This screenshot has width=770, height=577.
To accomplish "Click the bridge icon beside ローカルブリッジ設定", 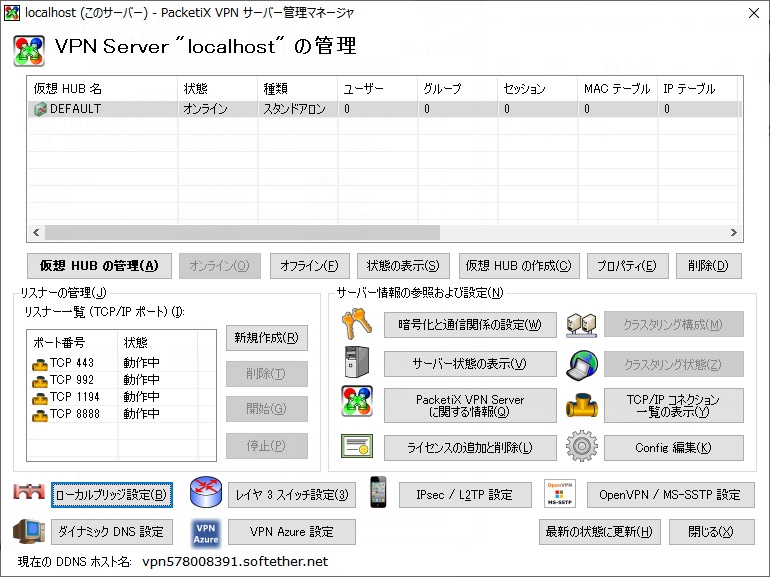I will tap(29, 494).
